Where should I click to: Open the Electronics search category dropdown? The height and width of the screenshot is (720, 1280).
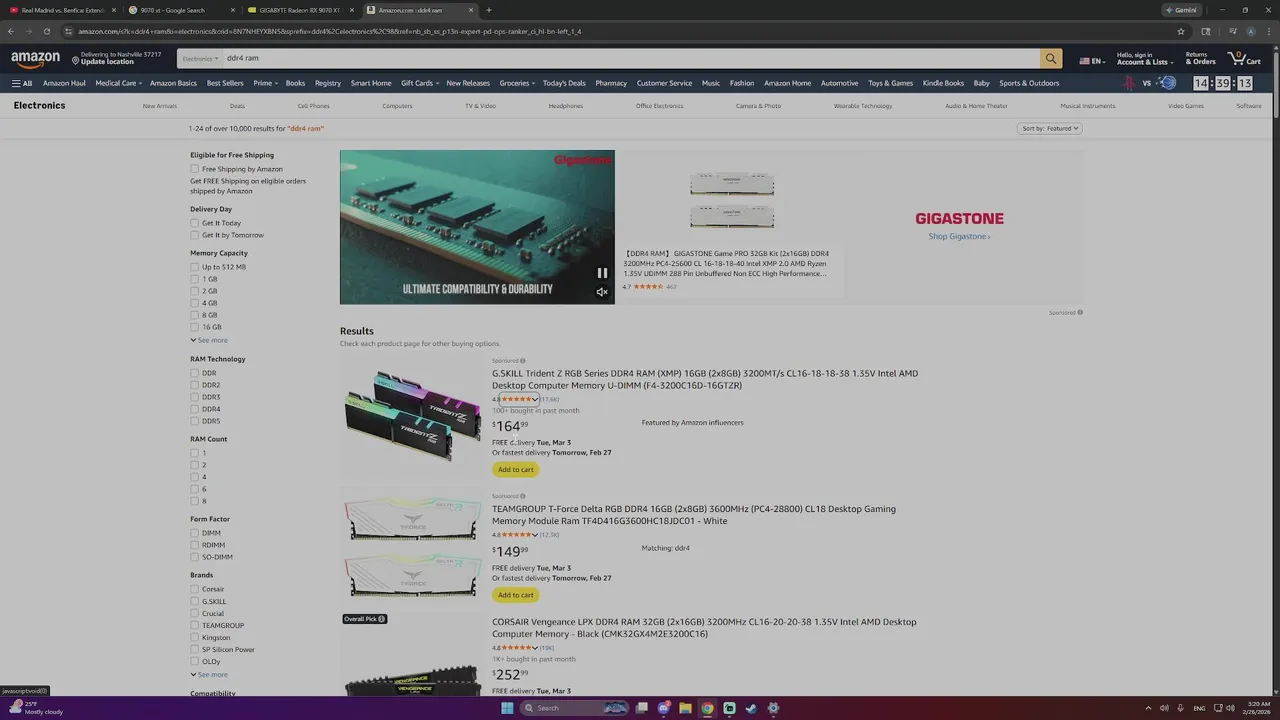pos(200,58)
